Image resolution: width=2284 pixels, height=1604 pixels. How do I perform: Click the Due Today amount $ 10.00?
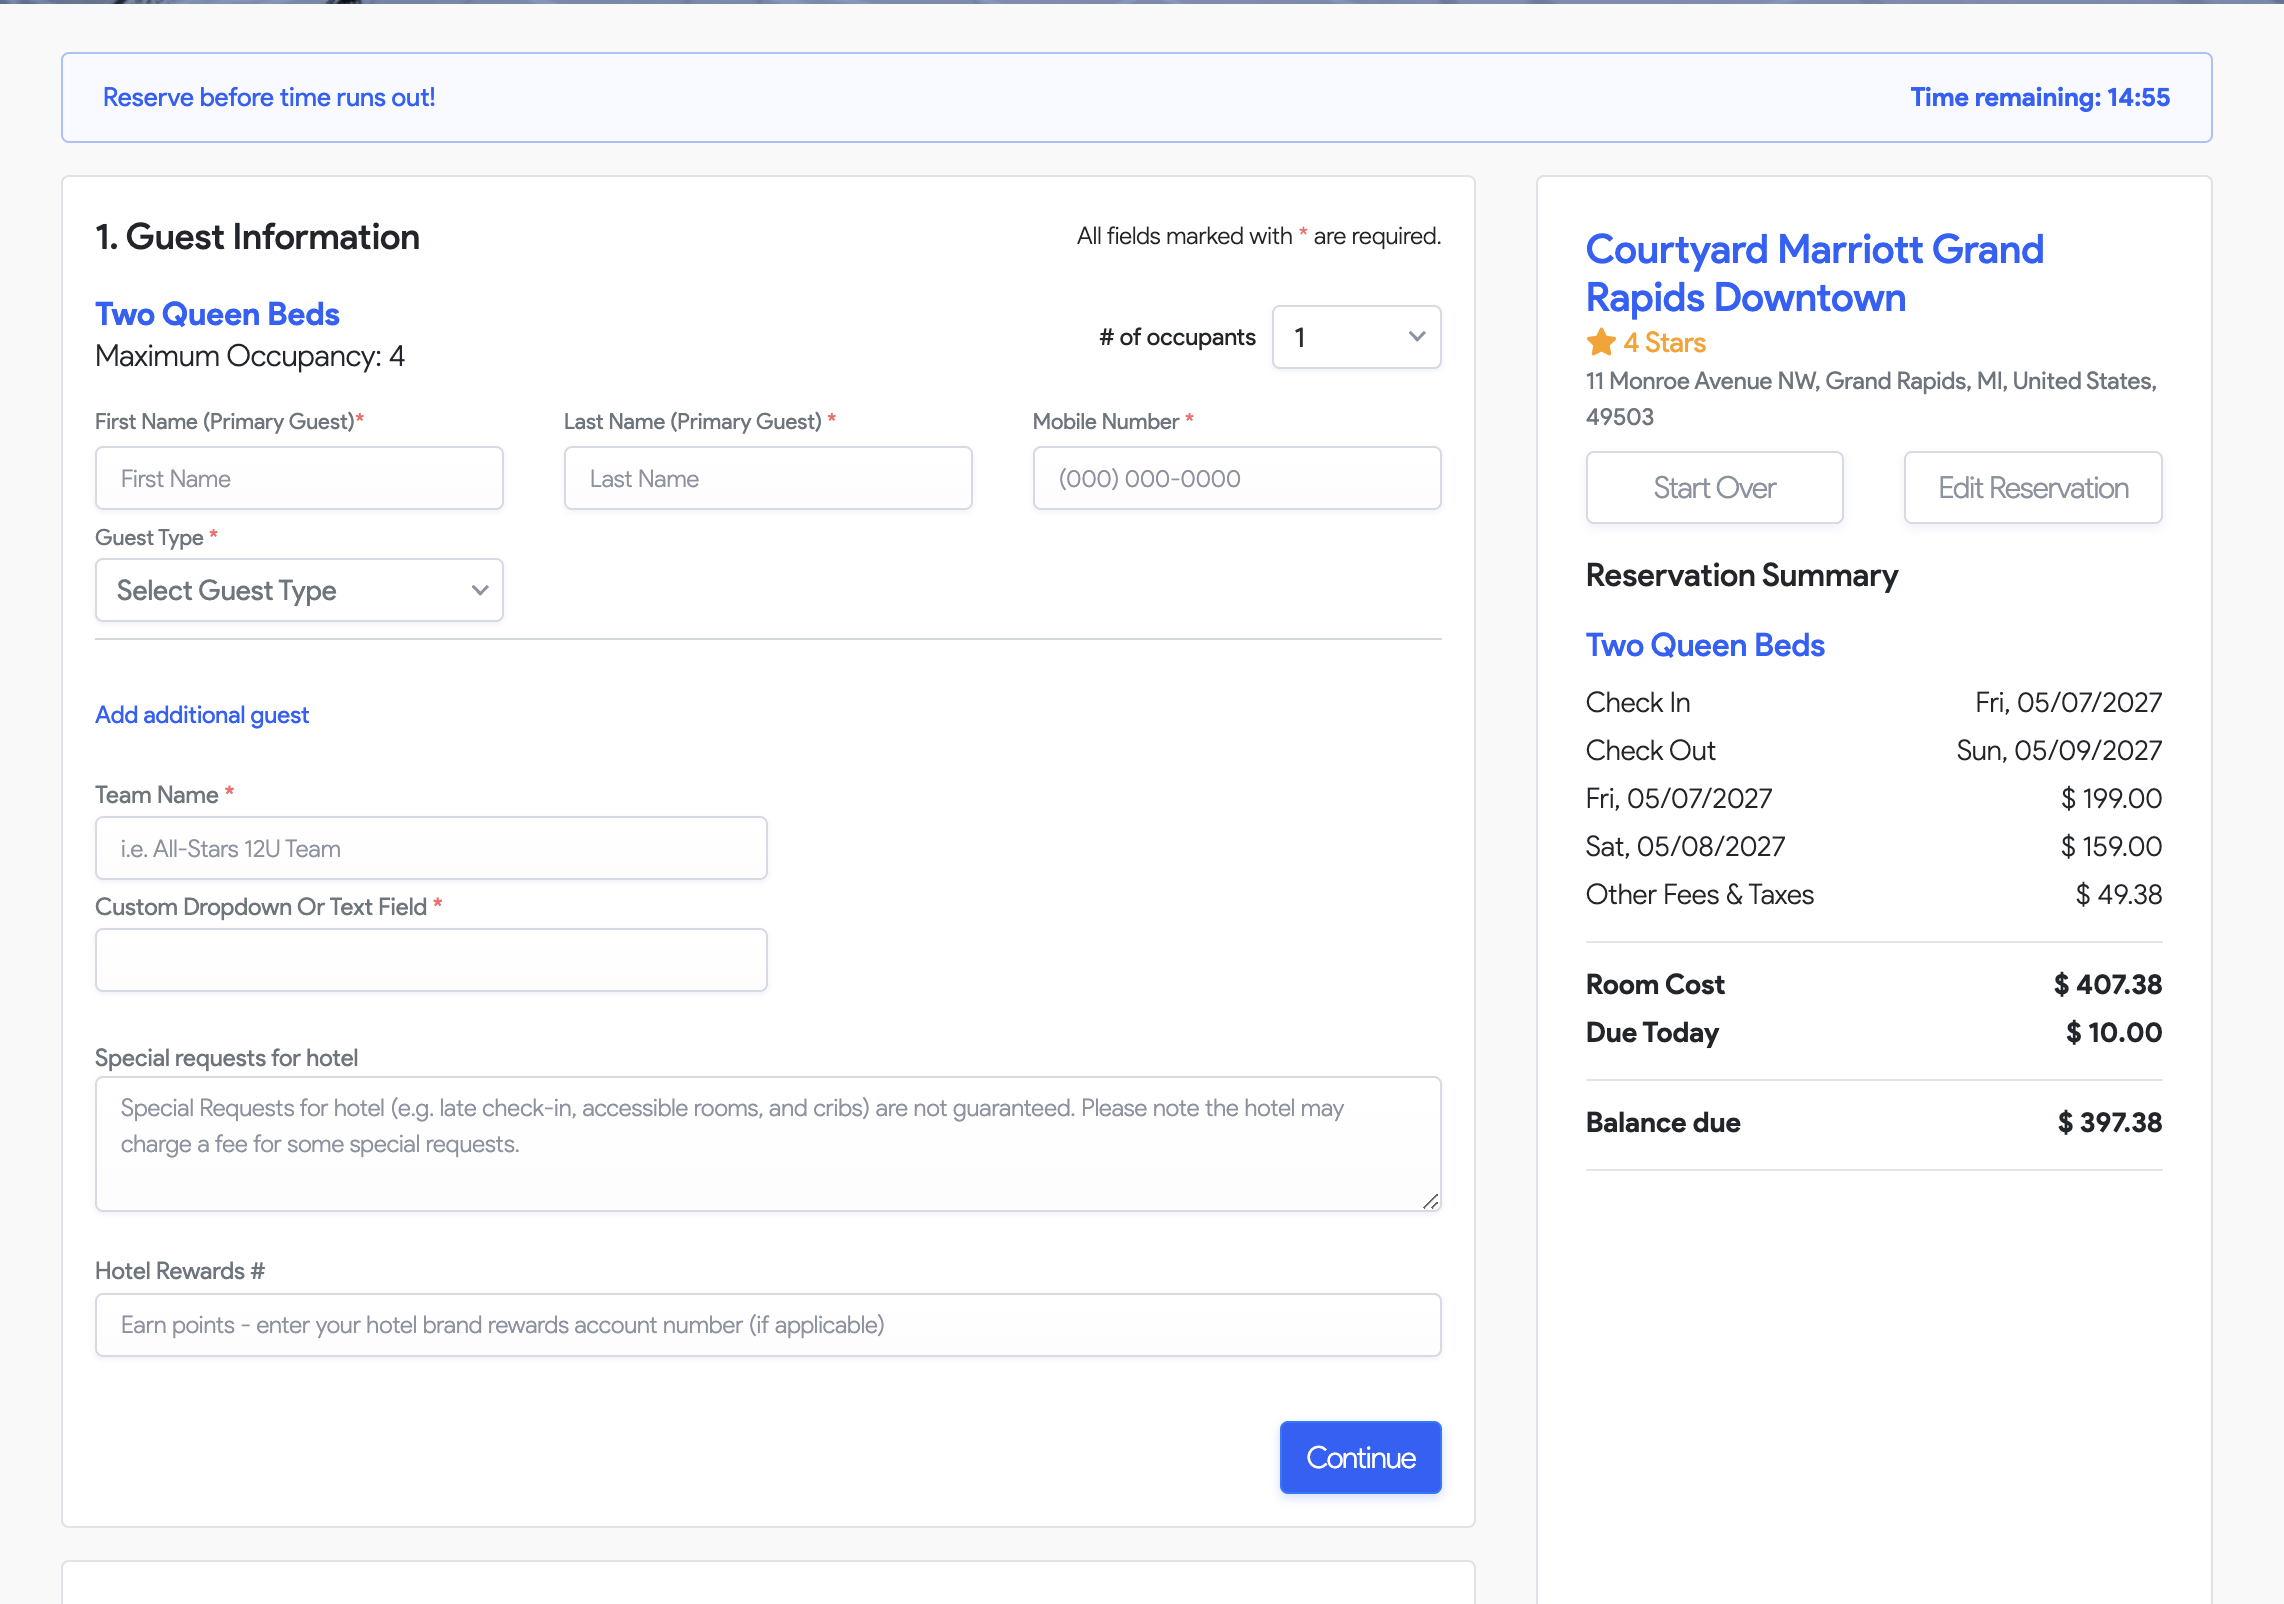coord(2114,1032)
